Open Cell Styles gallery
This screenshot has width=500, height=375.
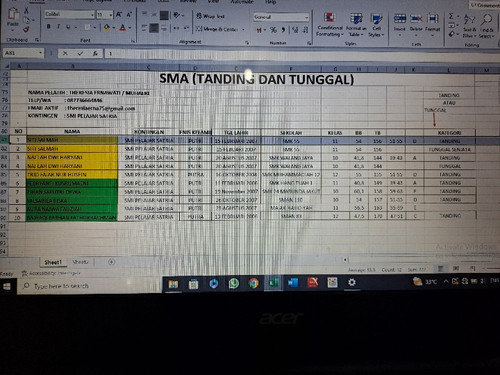coord(376,24)
